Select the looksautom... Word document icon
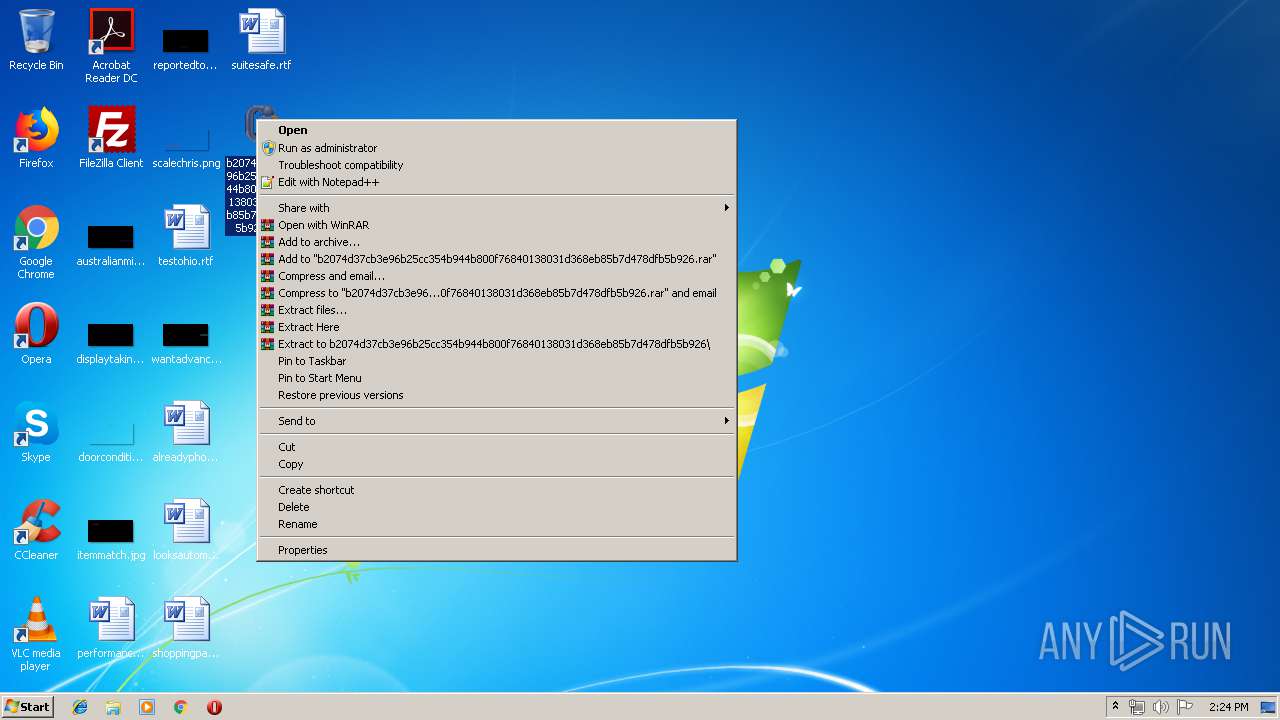The height and width of the screenshot is (720, 1280). [x=186, y=530]
